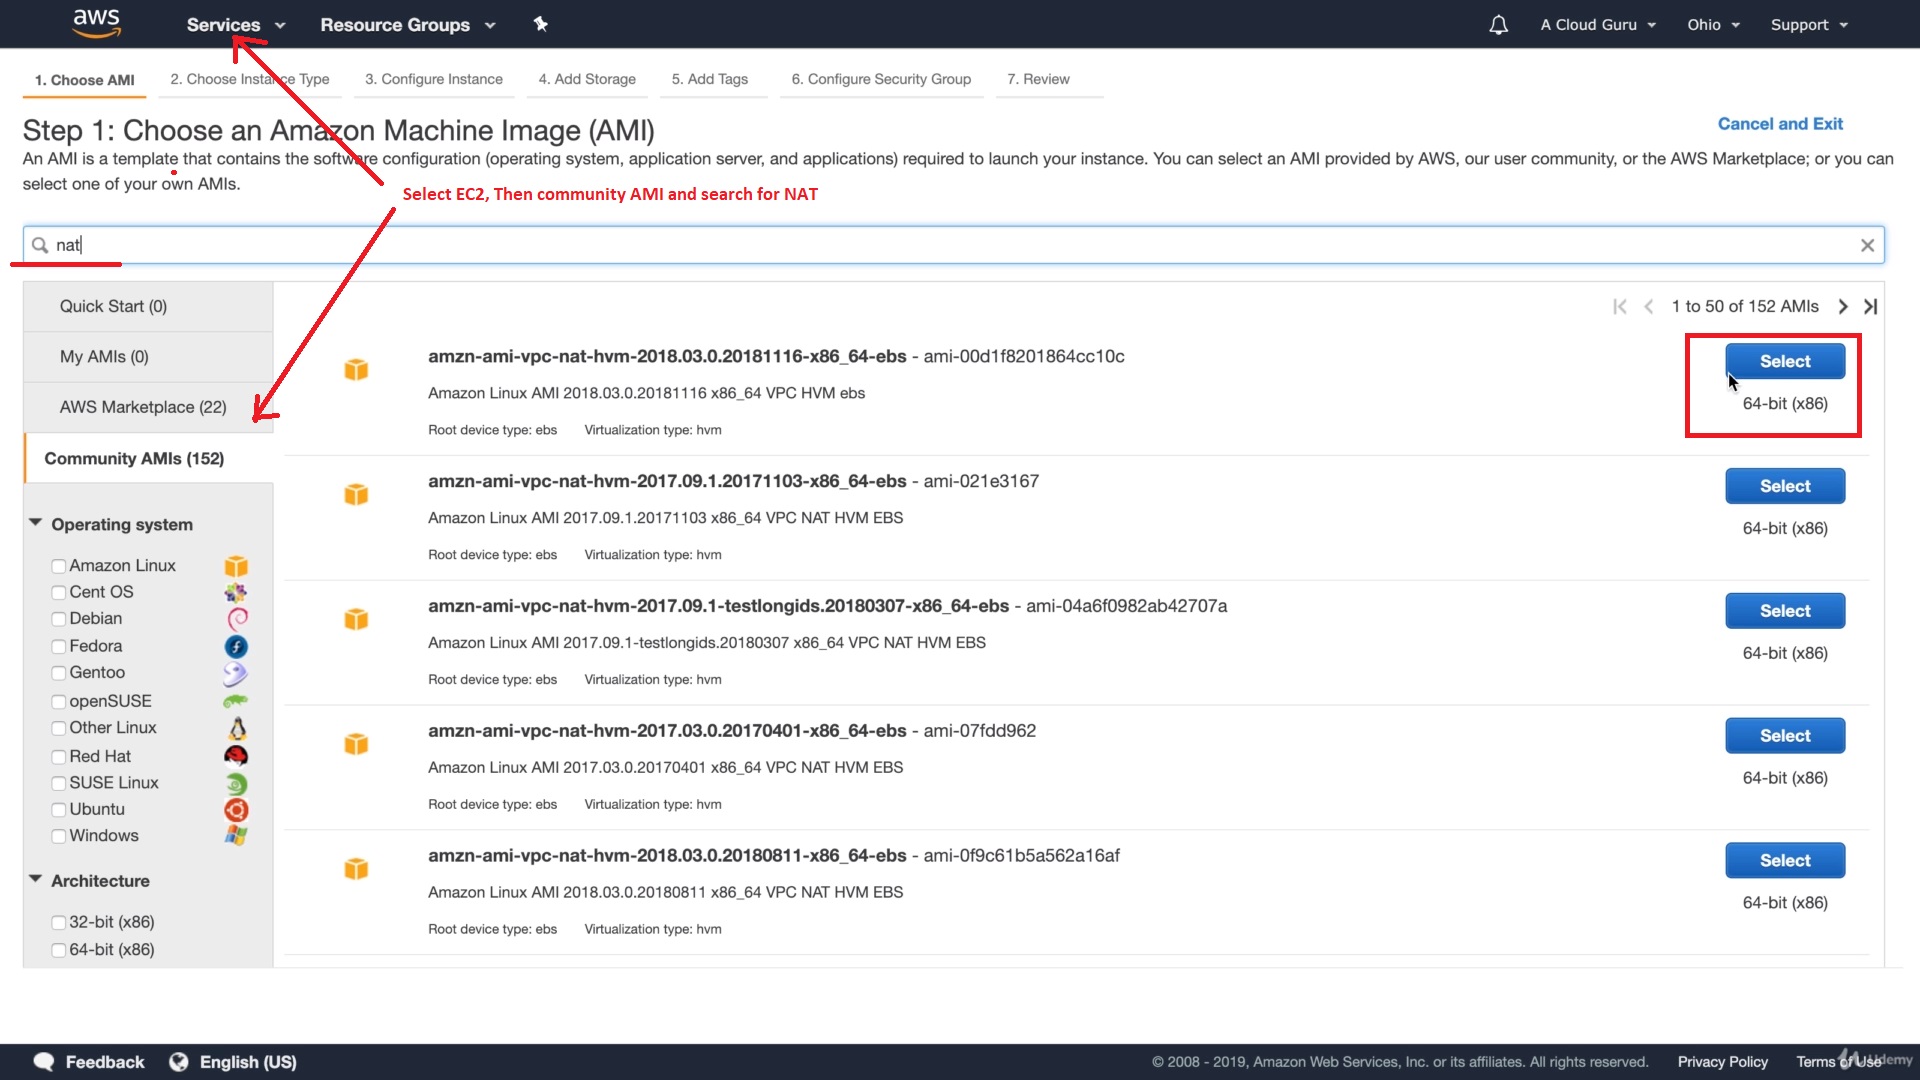Switch to AWS Marketplace (22) tab
The height and width of the screenshot is (1080, 1920).
143,407
